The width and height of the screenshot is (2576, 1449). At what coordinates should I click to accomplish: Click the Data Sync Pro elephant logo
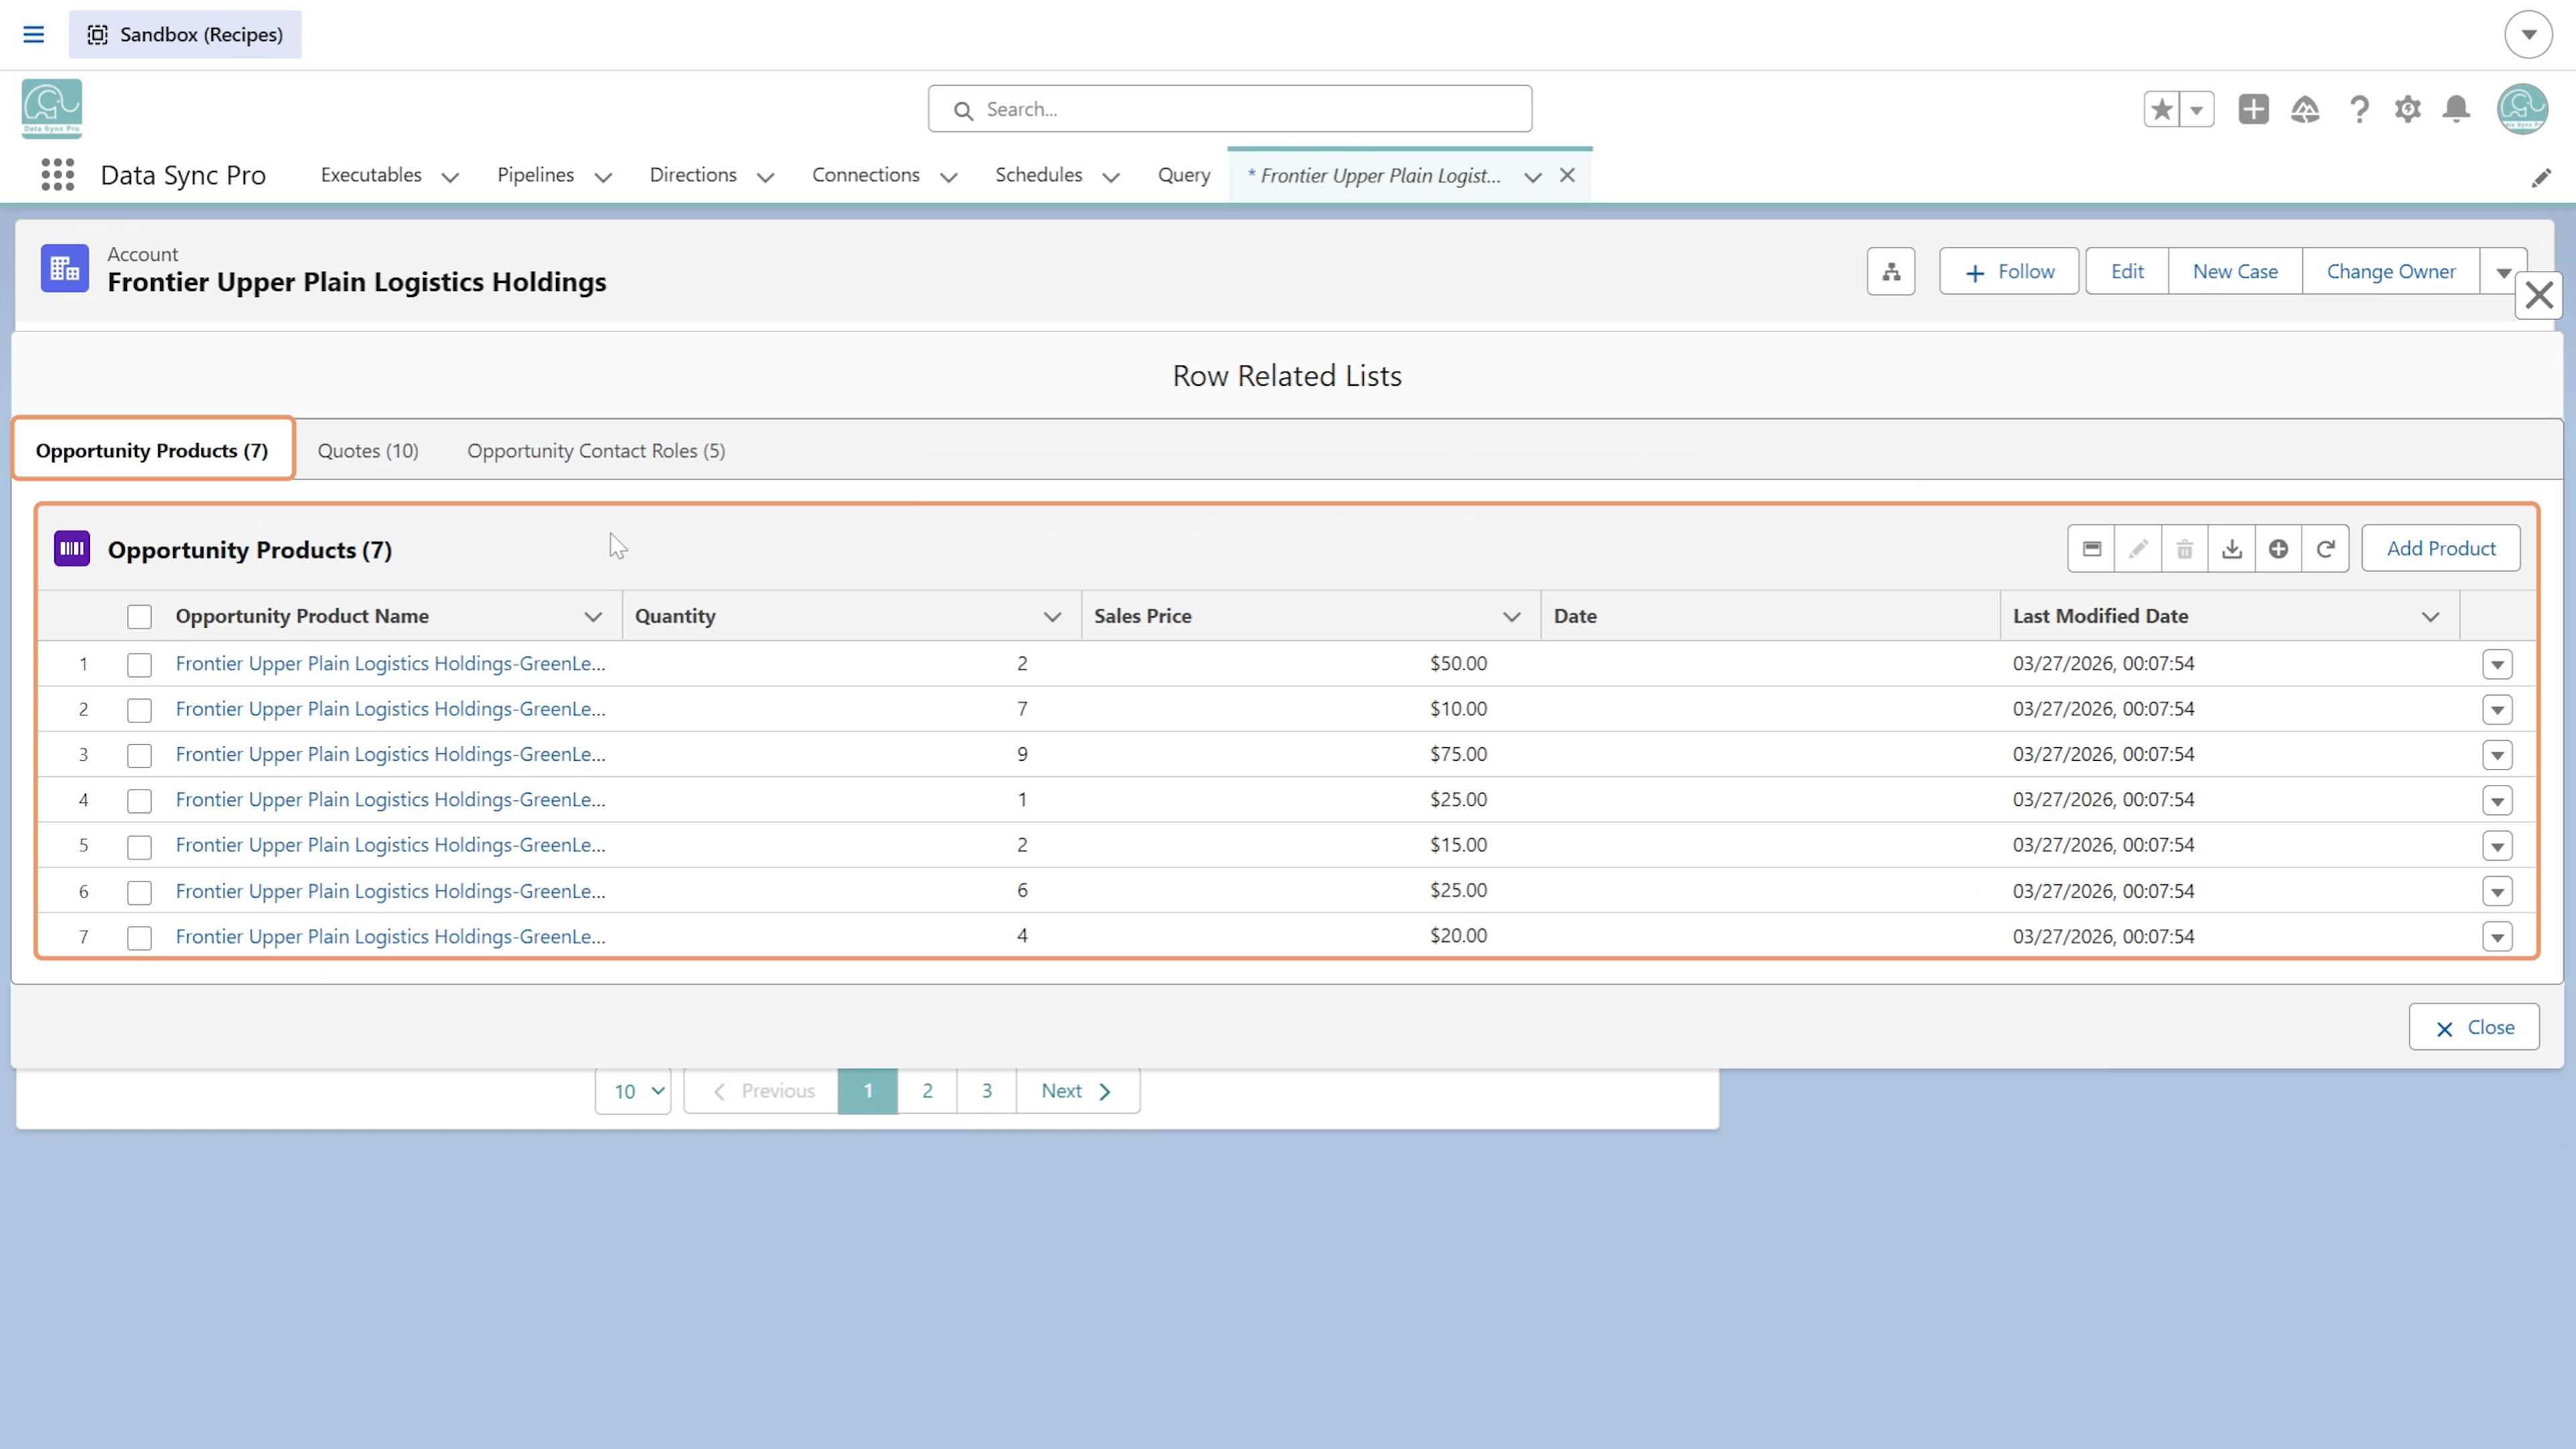(x=52, y=108)
